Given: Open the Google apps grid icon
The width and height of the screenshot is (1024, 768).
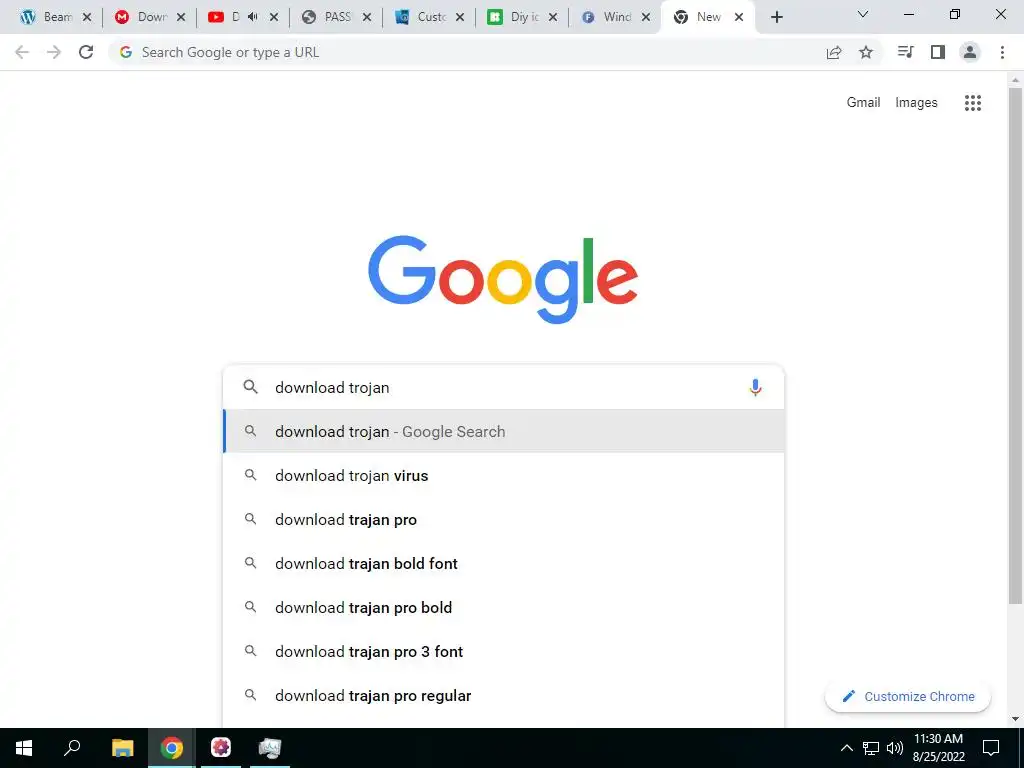Looking at the screenshot, I should tap(972, 103).
